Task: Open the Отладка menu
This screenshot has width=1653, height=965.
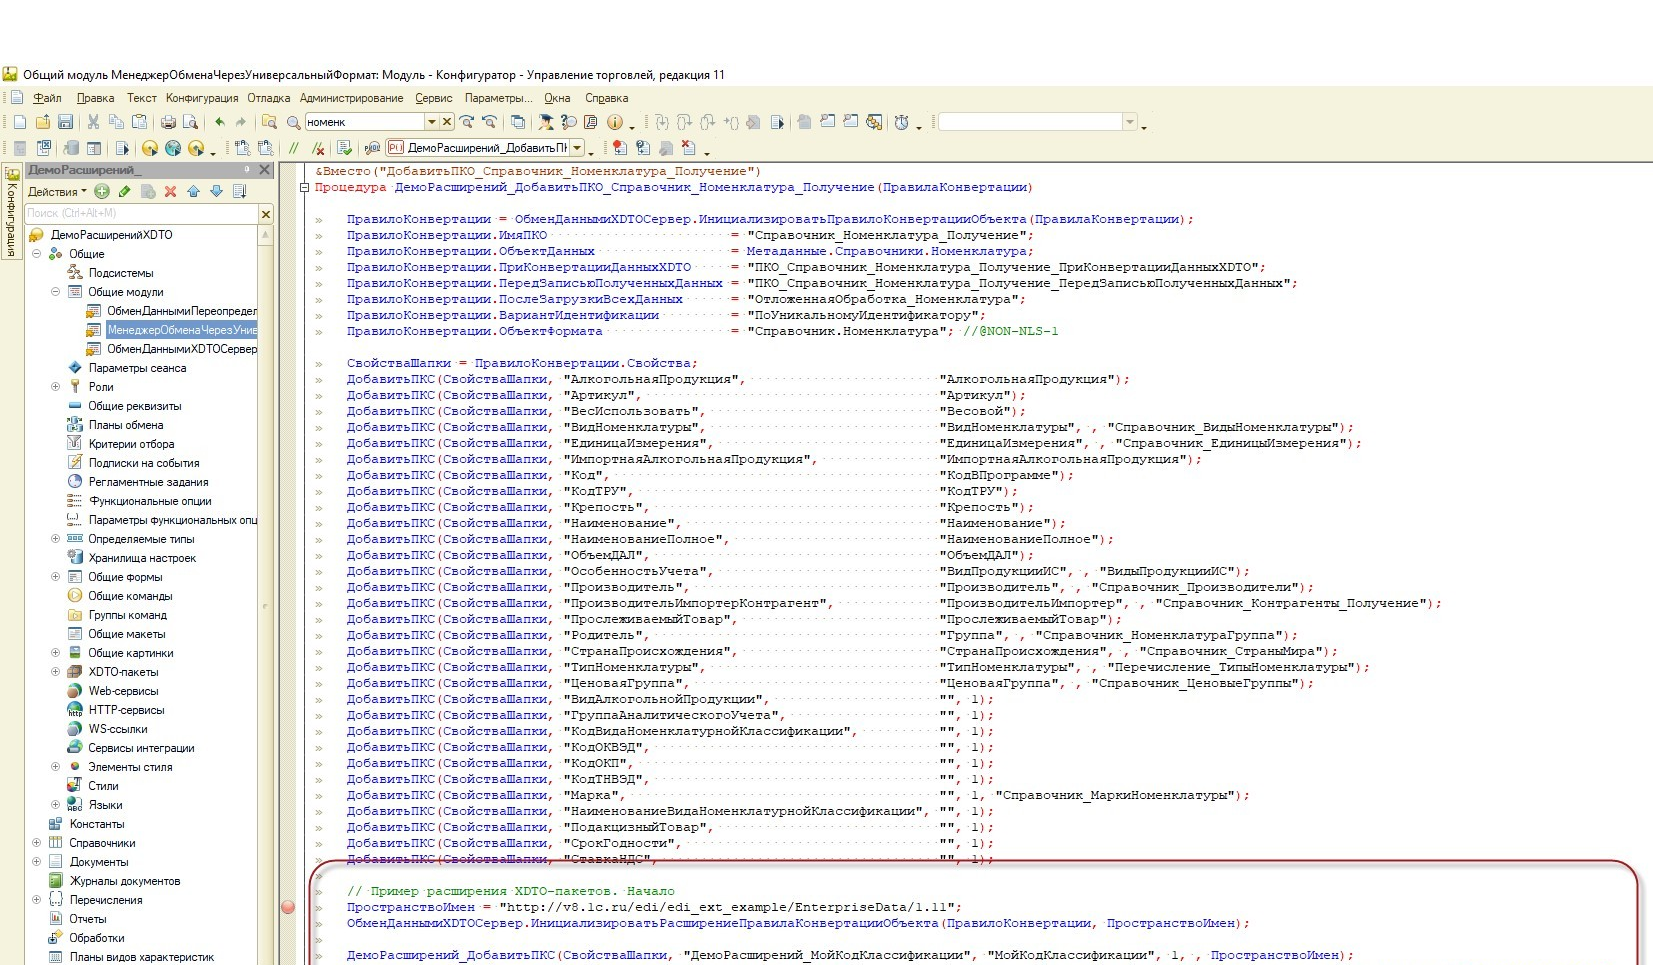Action: [268, 98]
